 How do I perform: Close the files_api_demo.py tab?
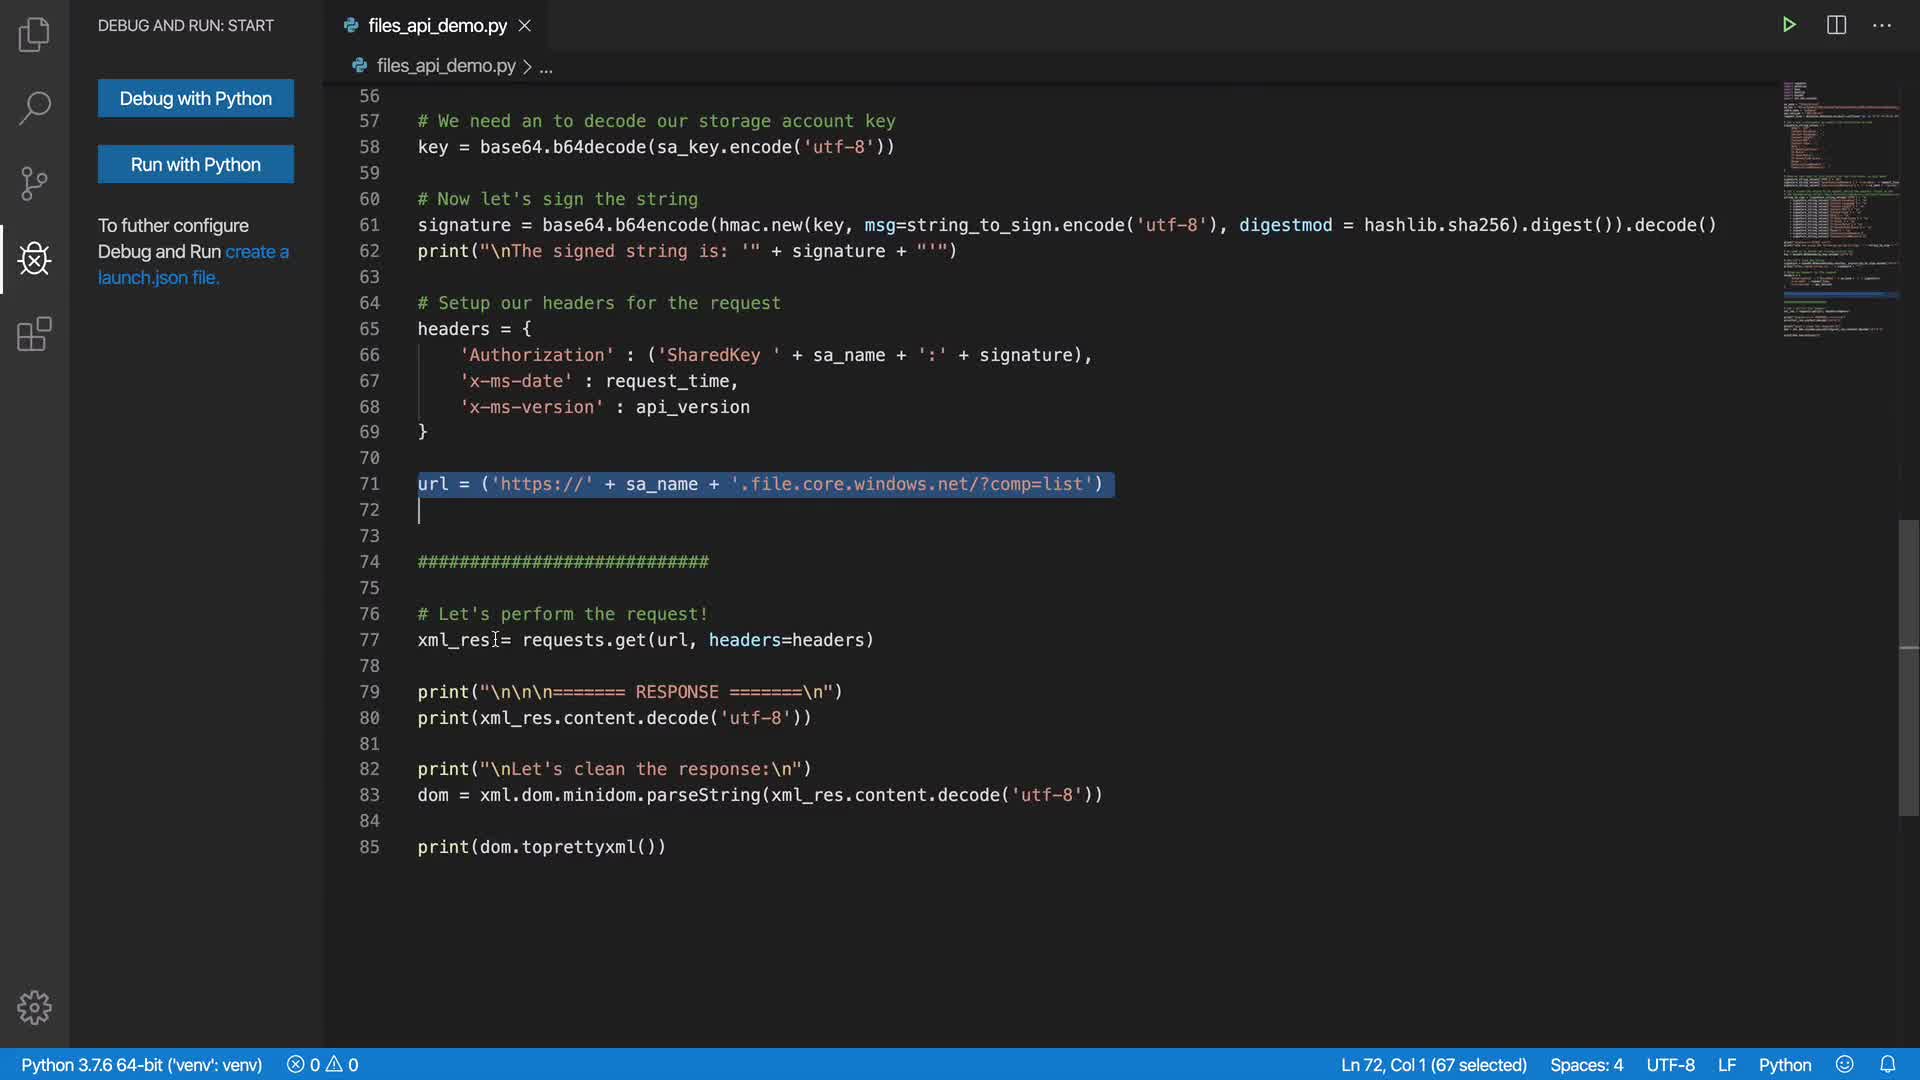point(525,26)
